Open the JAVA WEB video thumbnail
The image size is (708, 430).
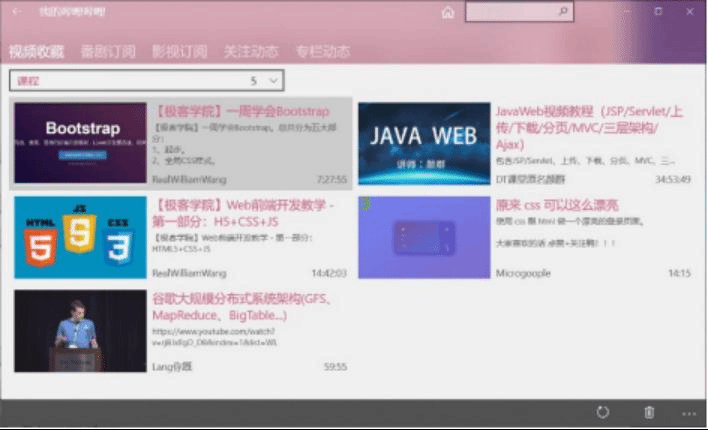(x=424, y=143)
